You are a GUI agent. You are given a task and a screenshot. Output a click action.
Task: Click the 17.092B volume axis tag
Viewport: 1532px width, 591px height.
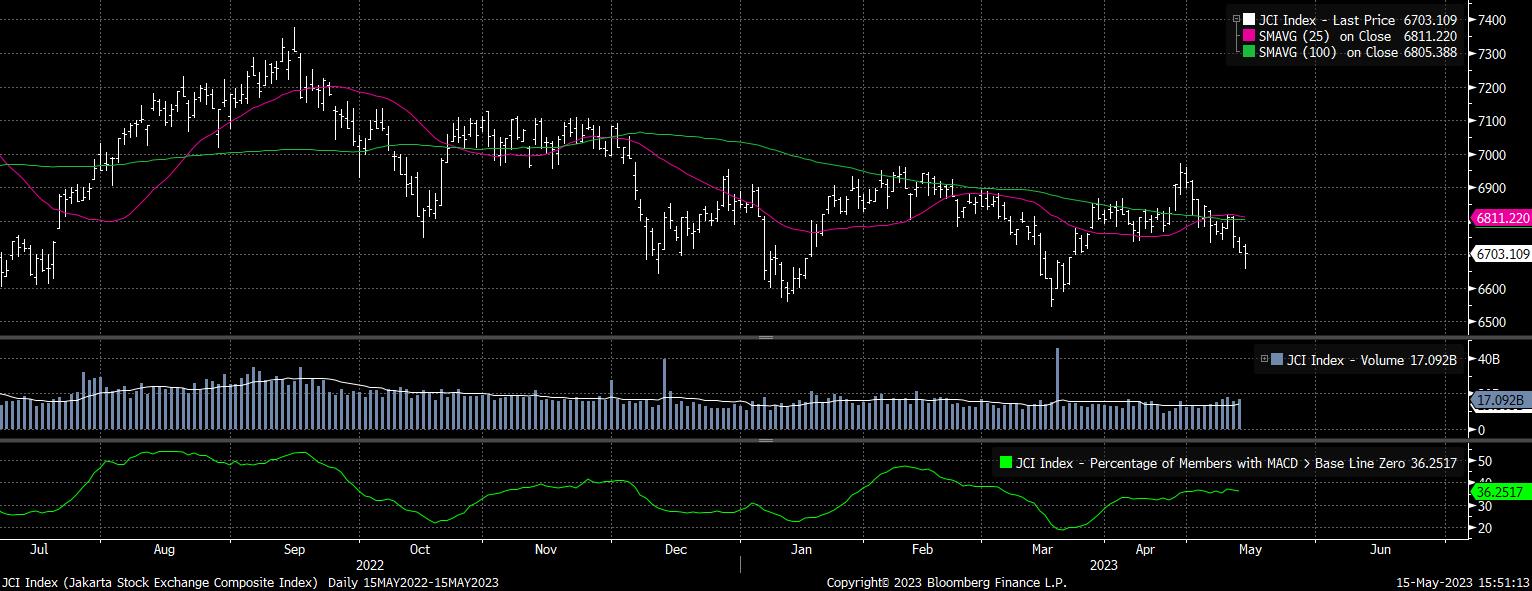click(1499, 401)
